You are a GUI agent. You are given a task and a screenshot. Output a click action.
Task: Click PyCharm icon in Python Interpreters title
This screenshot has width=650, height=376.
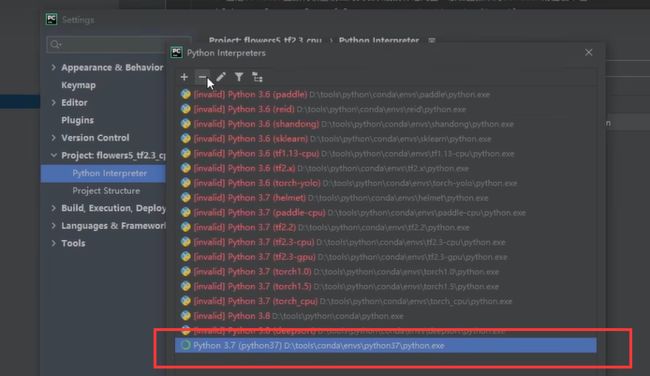pos(177,53)
